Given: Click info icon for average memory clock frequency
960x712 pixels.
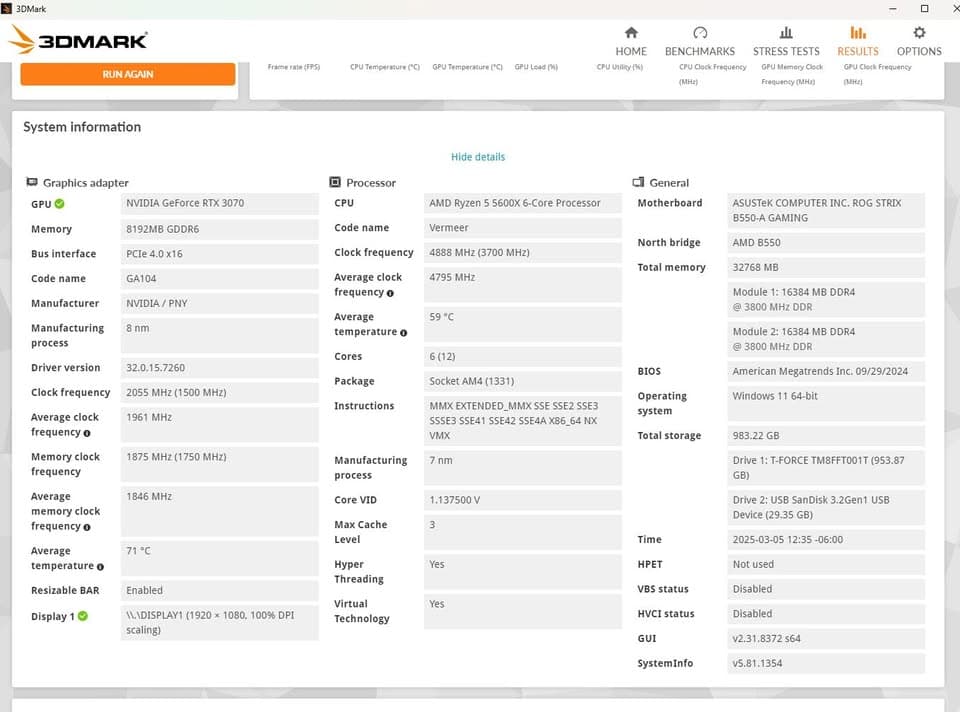Looking at the screenshot, I should pos(87,528).
